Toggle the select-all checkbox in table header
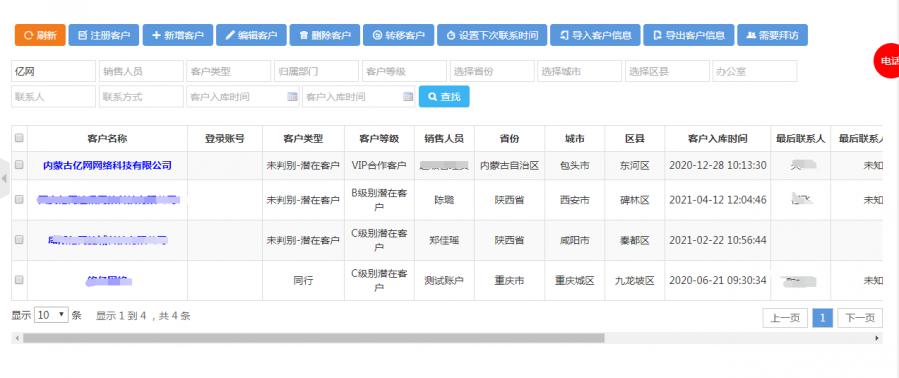This screenshot has height=378, width=899. pos(19,138)
